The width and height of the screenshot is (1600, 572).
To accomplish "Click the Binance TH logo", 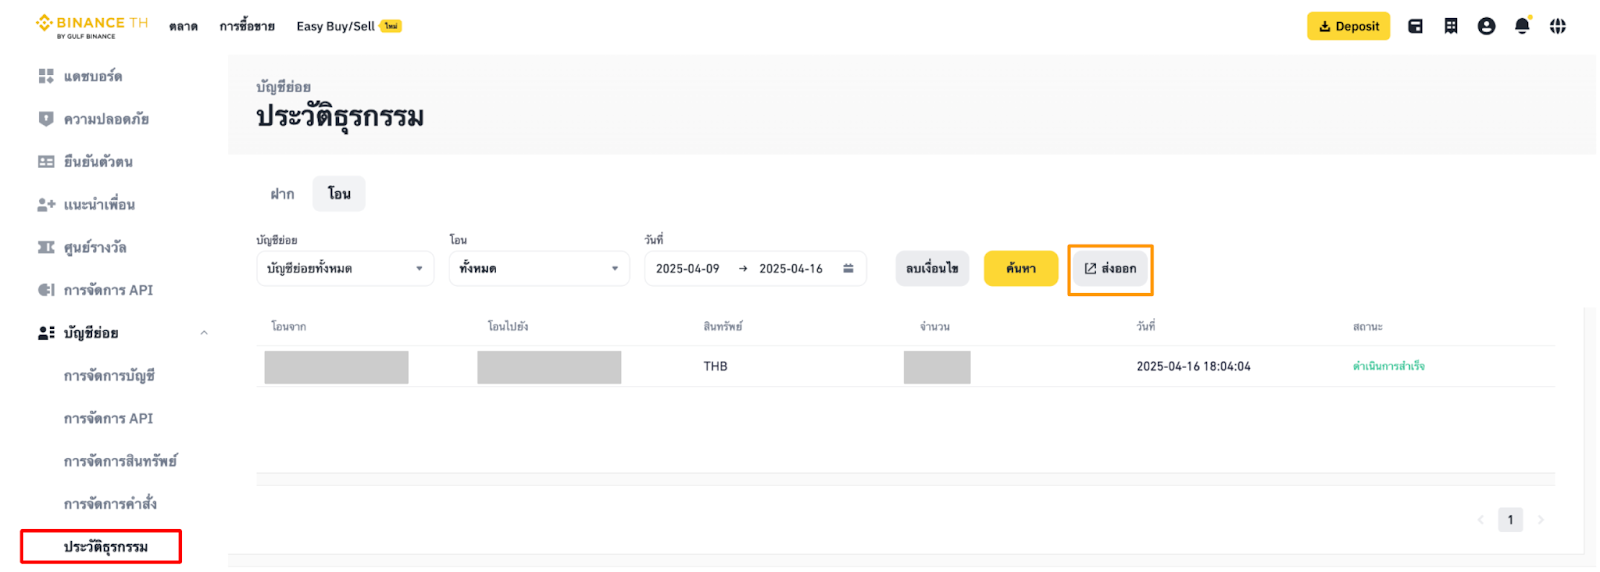I will 92,26.
